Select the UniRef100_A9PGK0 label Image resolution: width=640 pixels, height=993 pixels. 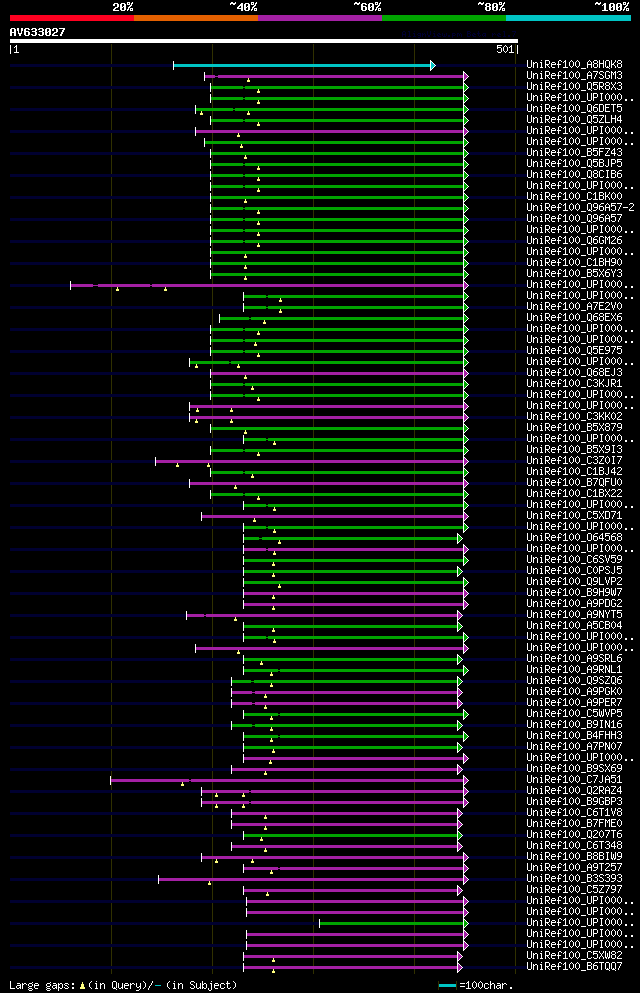574,692
